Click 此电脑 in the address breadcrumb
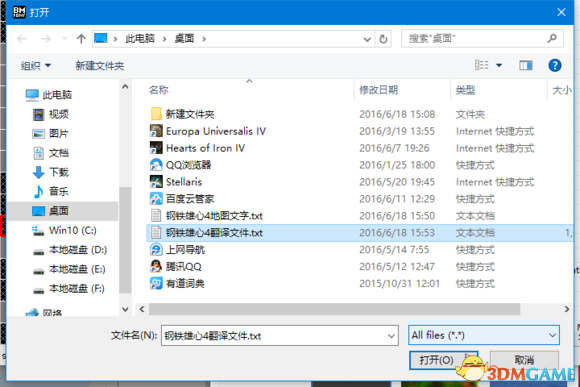 [140, 38]
